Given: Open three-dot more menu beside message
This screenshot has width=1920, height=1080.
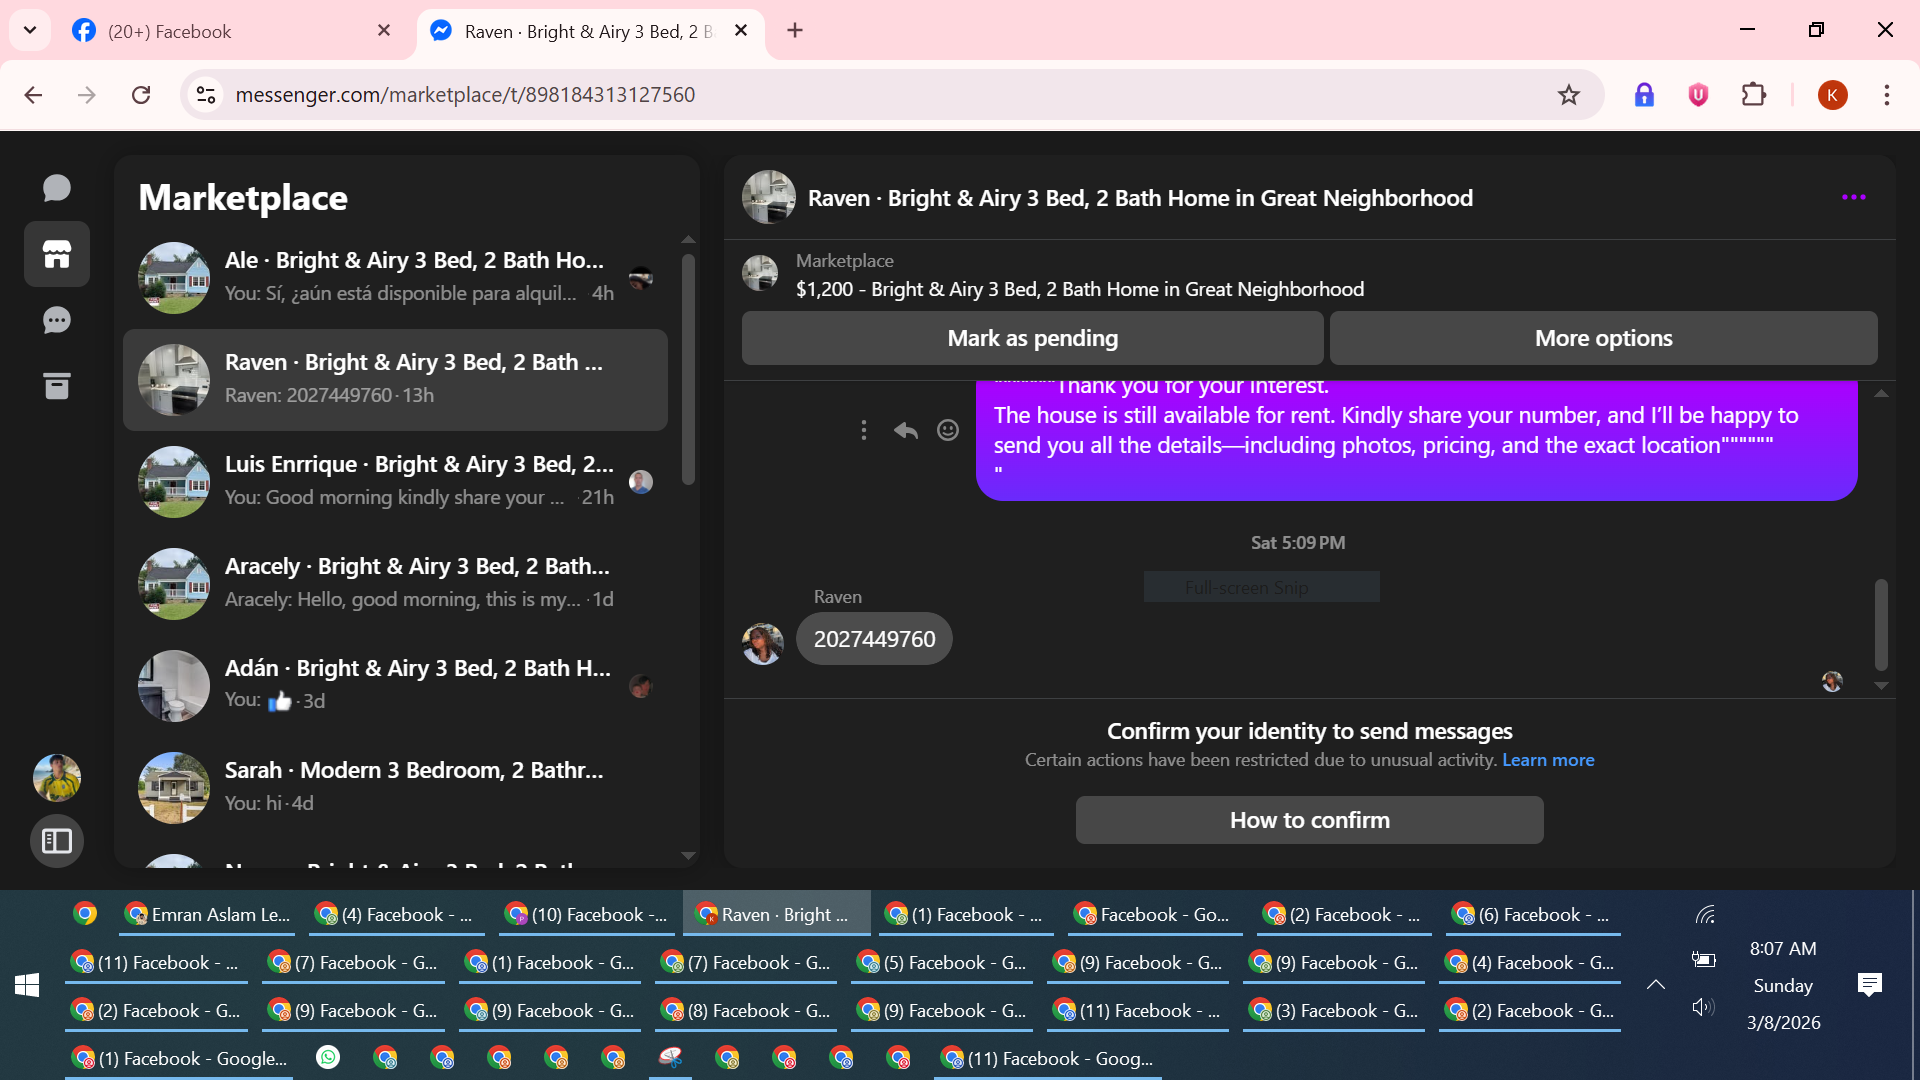Looking at the screenshot, I should click(864, 430).
